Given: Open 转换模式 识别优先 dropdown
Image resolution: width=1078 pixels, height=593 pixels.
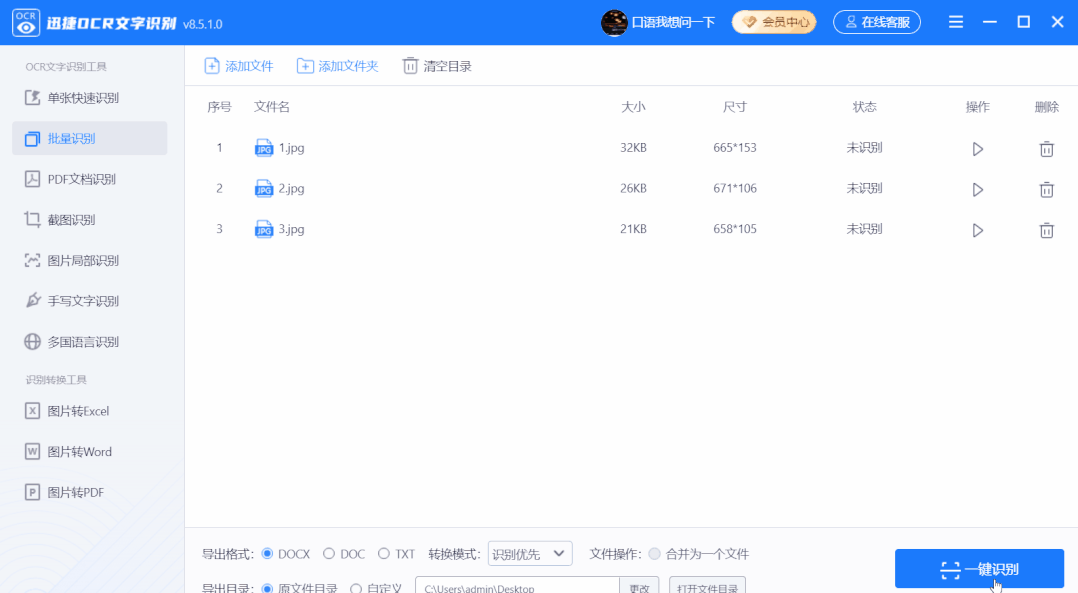Looking at the screenshot, I should pos(530,554).
